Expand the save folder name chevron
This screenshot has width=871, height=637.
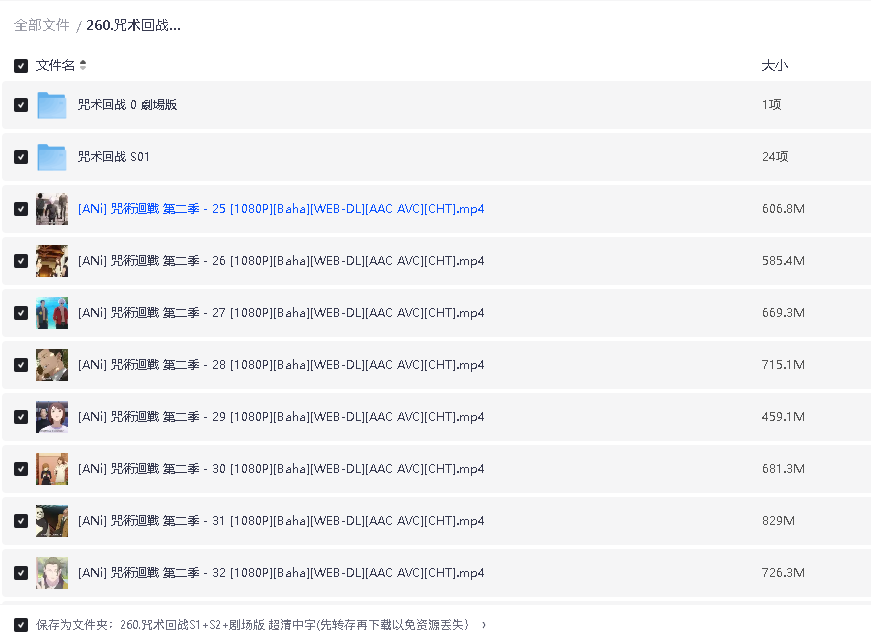(484, 625)
